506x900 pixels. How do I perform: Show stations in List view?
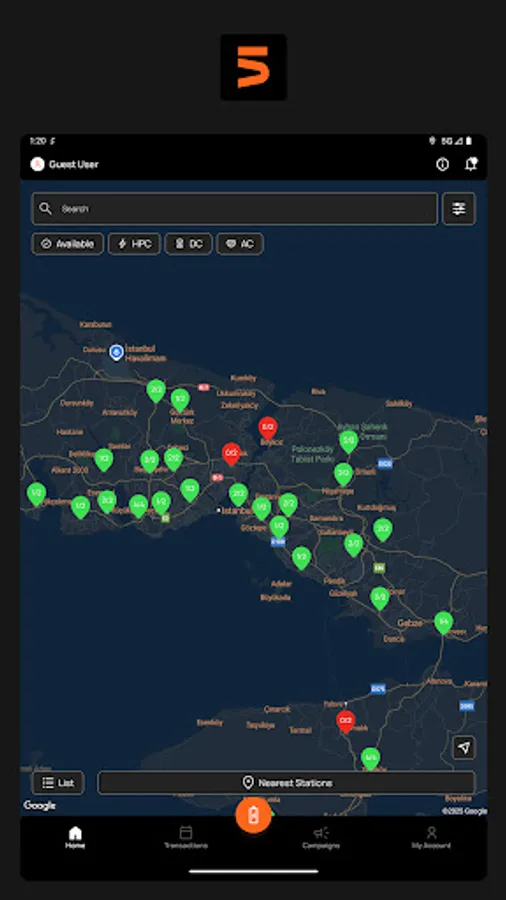tap(58, 783)
